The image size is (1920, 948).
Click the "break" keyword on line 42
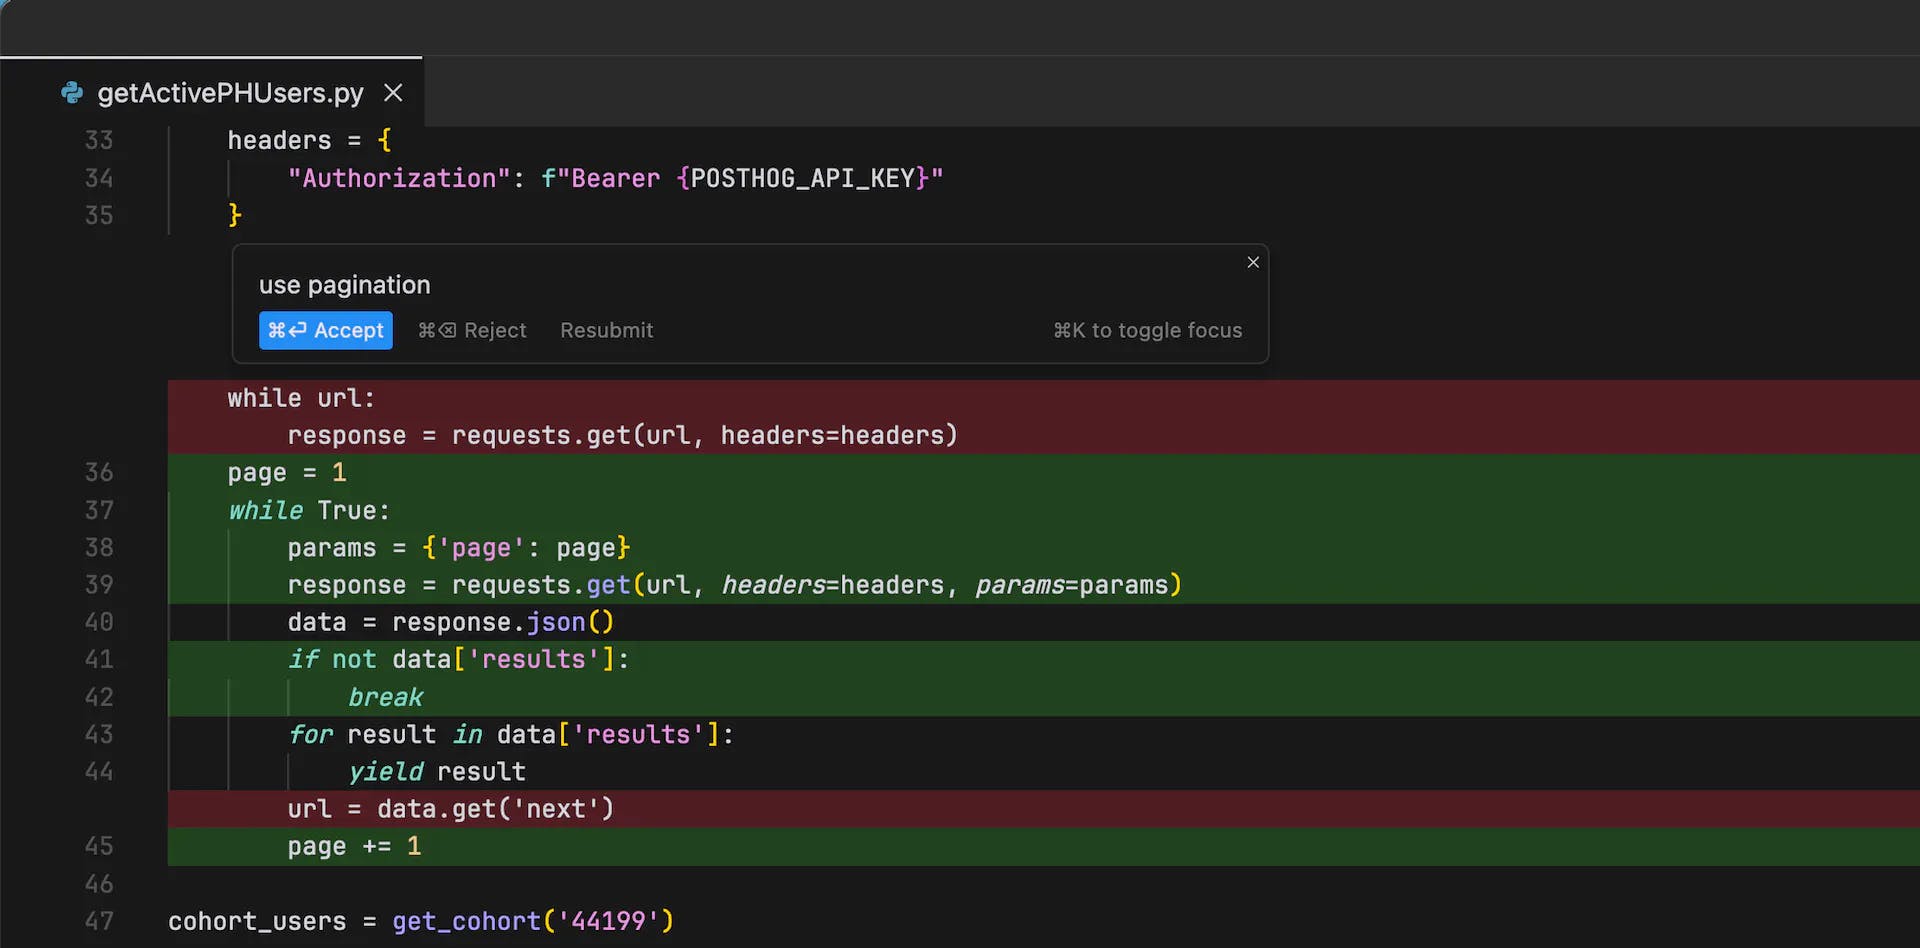[x=386, y=697]
